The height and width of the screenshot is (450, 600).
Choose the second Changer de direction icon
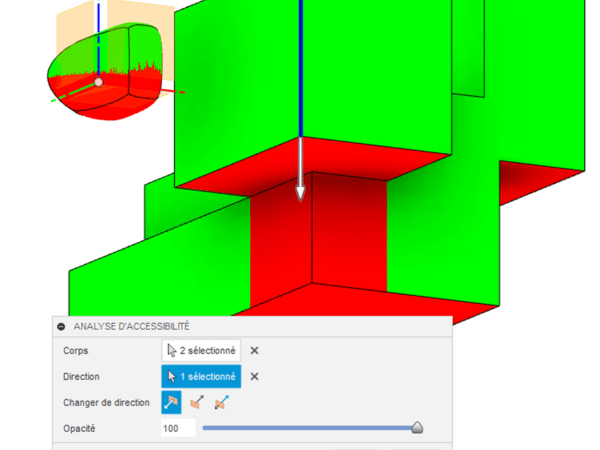[197, 403]
